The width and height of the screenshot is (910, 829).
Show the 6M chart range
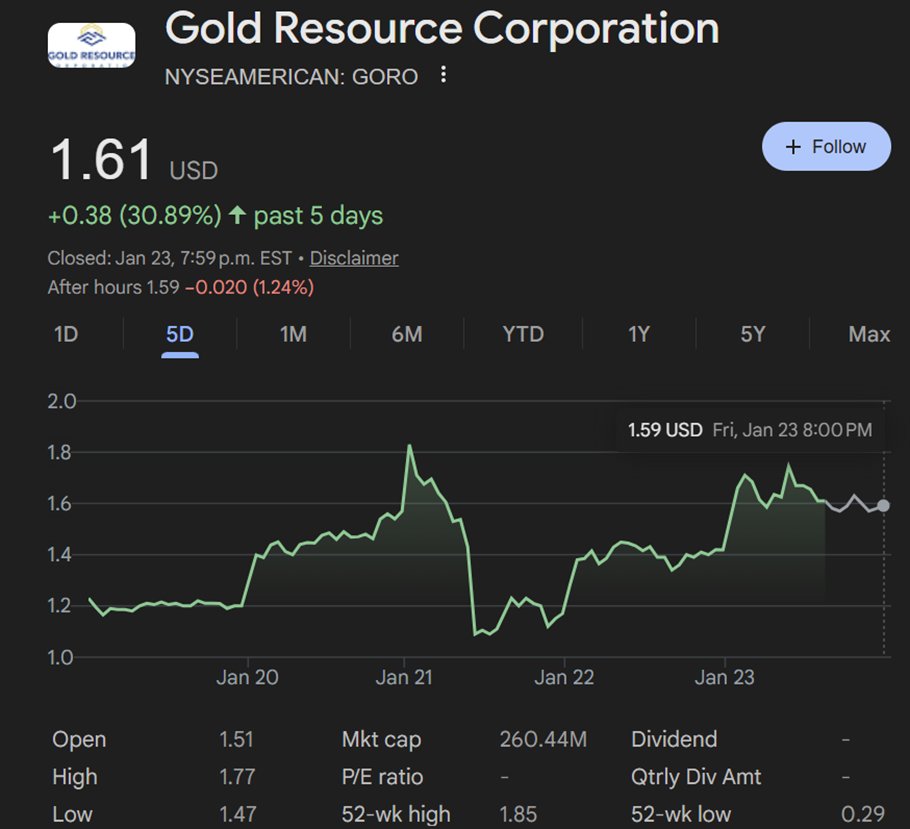(x=407, y=334)
